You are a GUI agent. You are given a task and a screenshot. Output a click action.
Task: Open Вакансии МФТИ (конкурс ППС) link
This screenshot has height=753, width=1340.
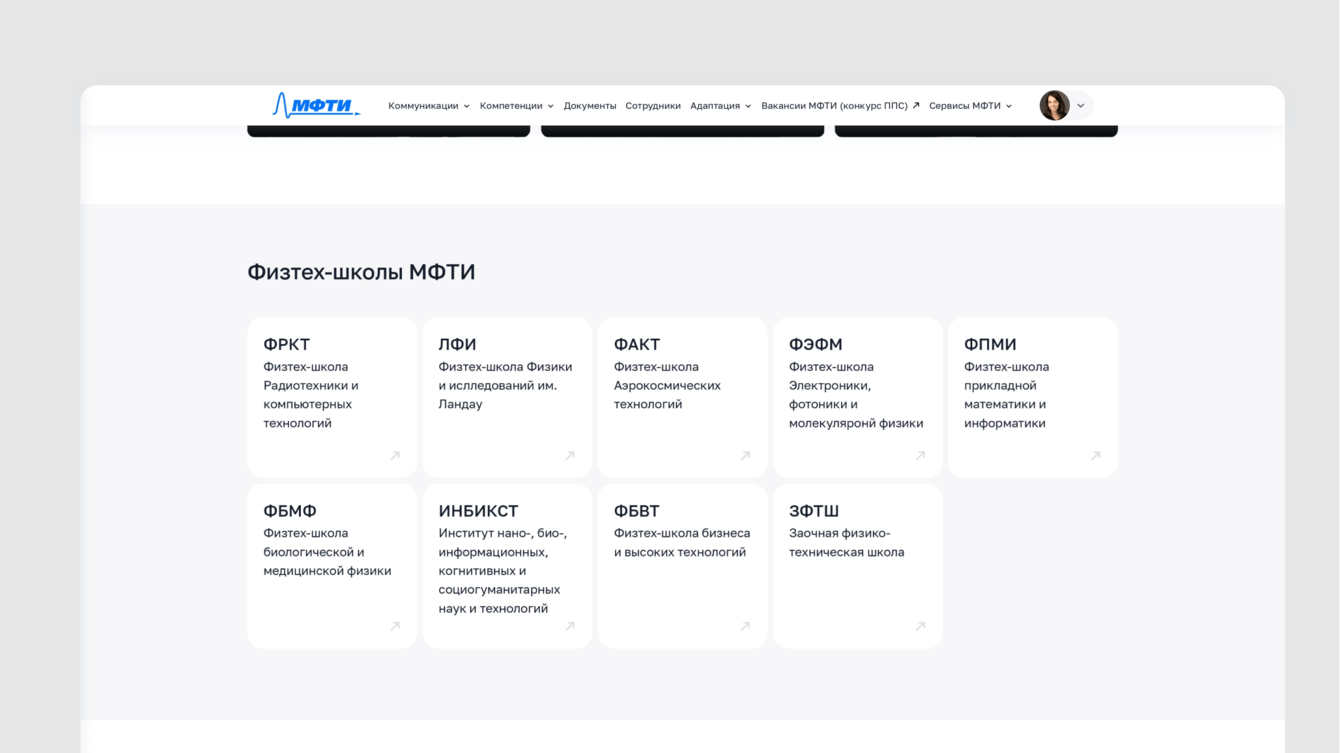(834, 106)
